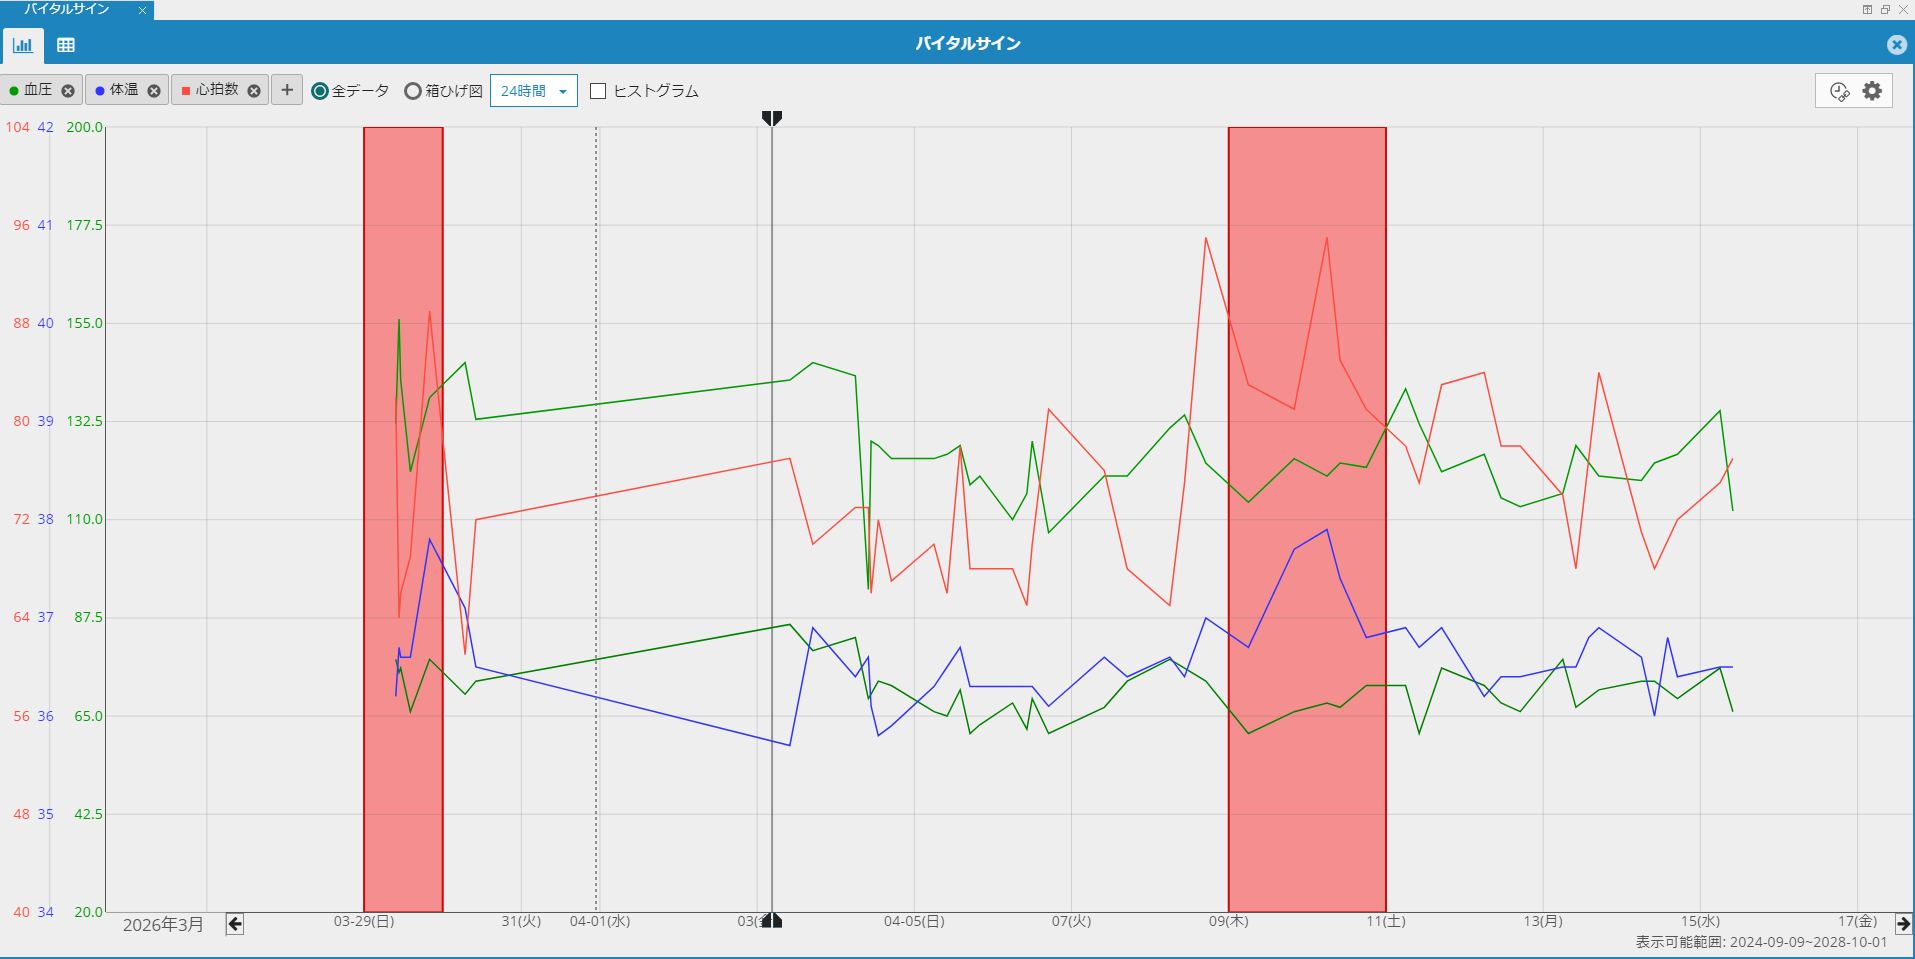Open time link clock icon
The width and height of the screenshot is (1915, 959).
pyautogui.click(x=1839, y=91)
